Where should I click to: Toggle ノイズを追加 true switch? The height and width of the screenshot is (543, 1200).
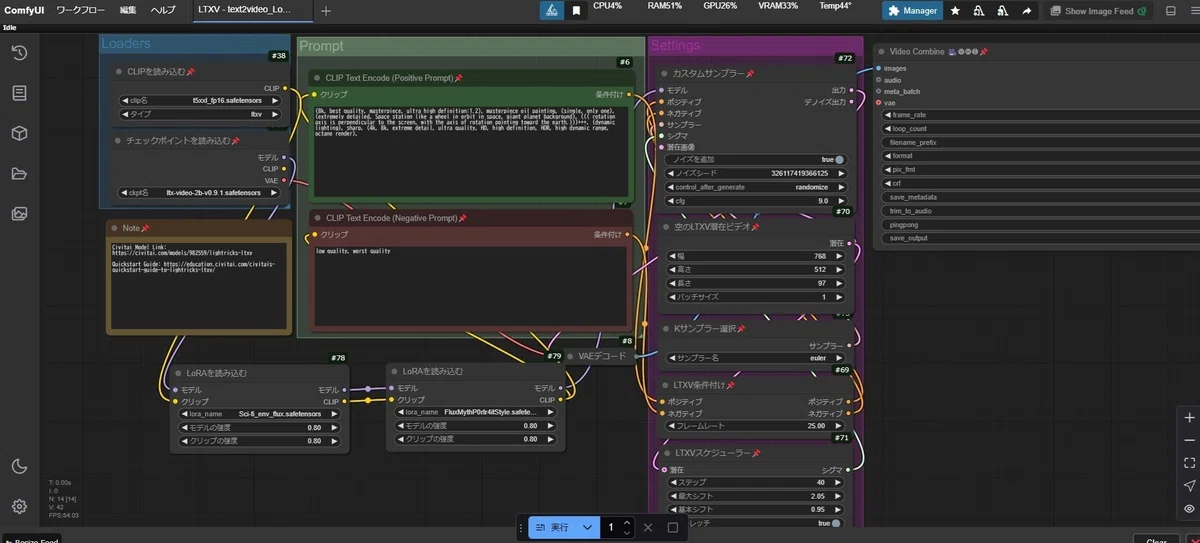(839, 160)
